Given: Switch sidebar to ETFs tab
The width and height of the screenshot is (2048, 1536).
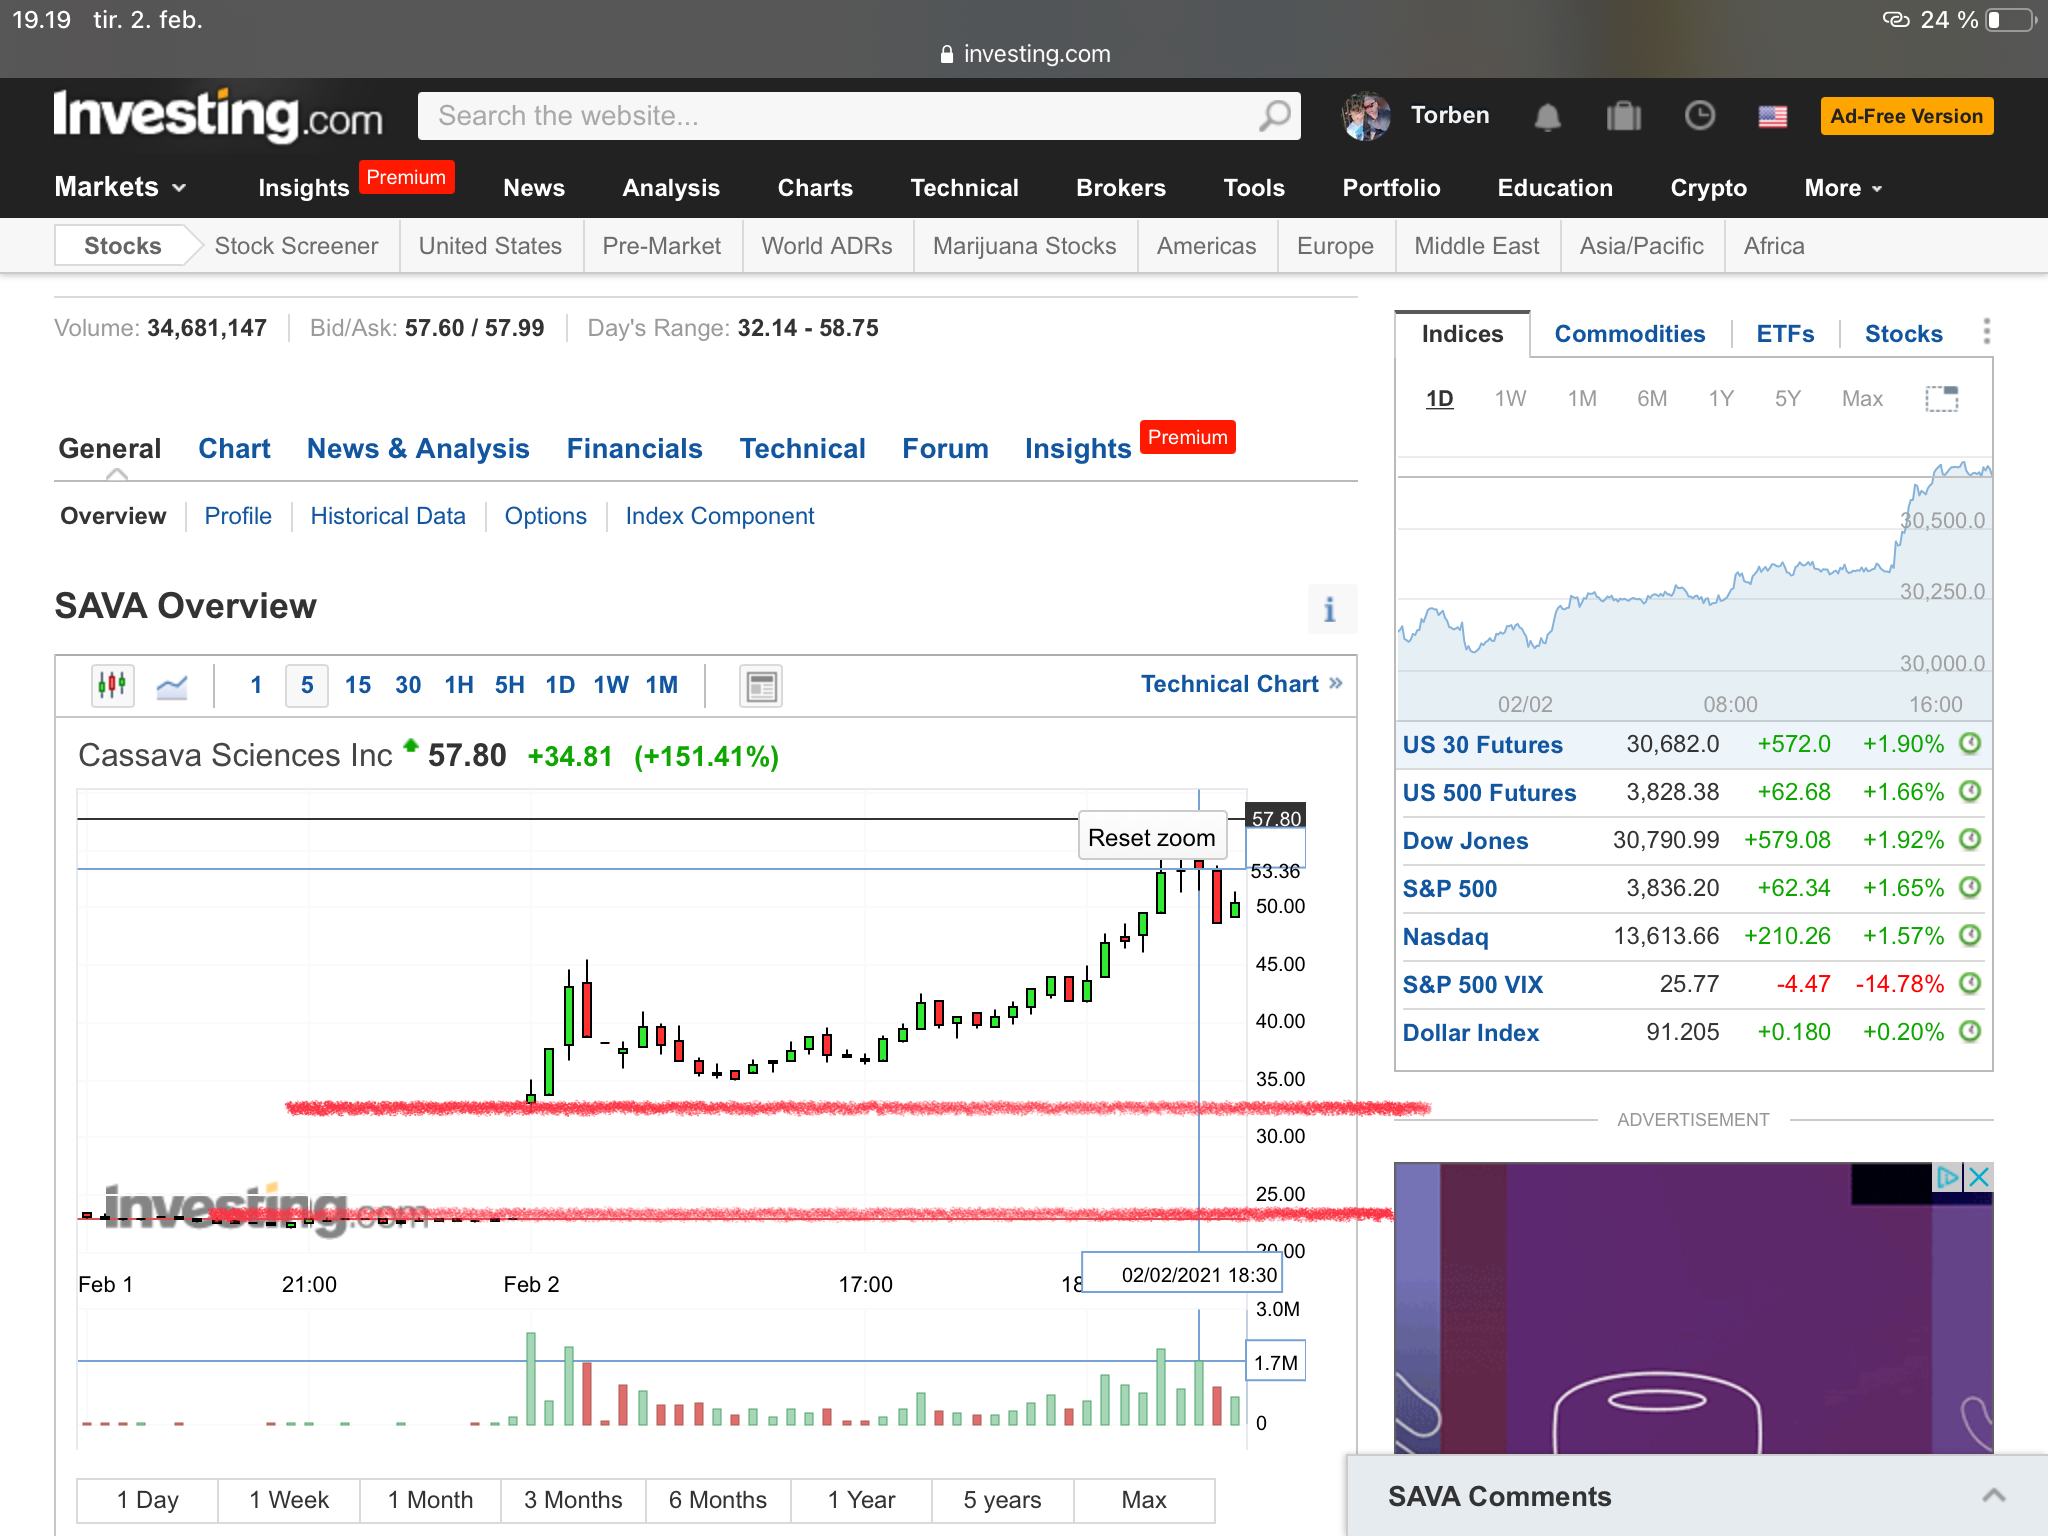Looking at the screenshot, I should (x=1785, y=334).
